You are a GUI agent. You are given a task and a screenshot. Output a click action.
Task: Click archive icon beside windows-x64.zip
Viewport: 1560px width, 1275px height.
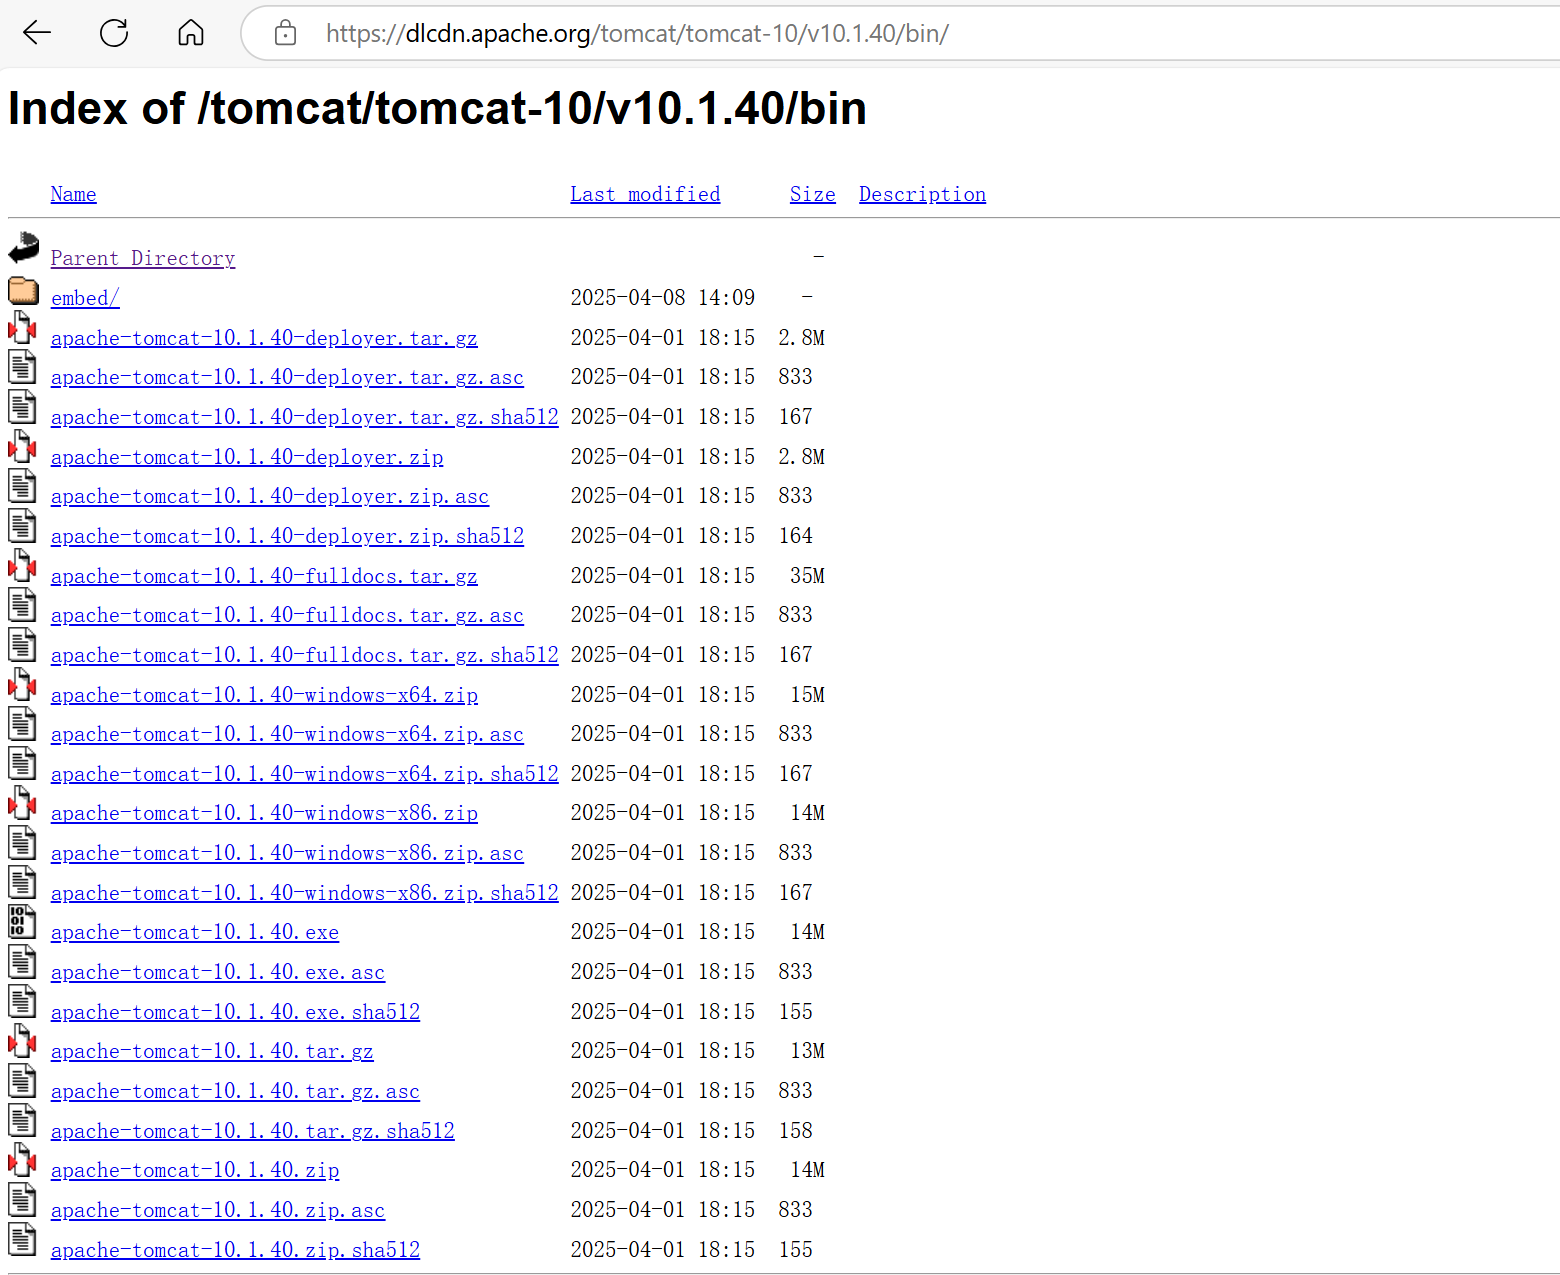23,684
